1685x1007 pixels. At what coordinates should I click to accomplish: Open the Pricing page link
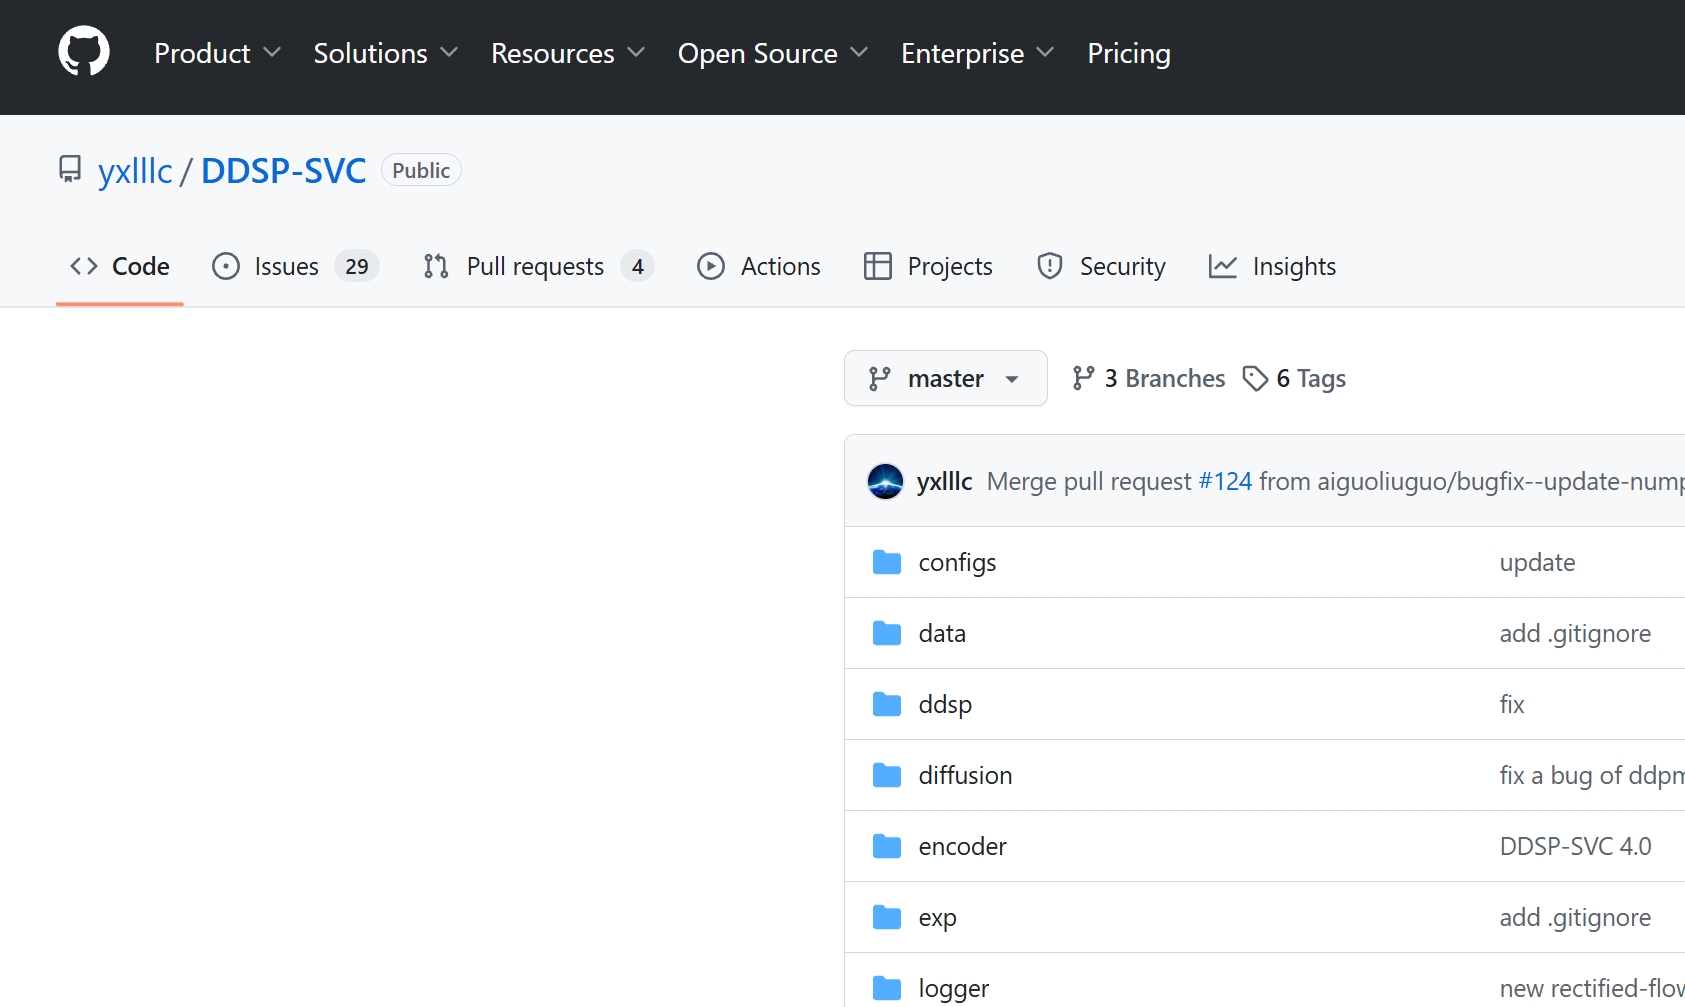click(x=1128, y=53)
